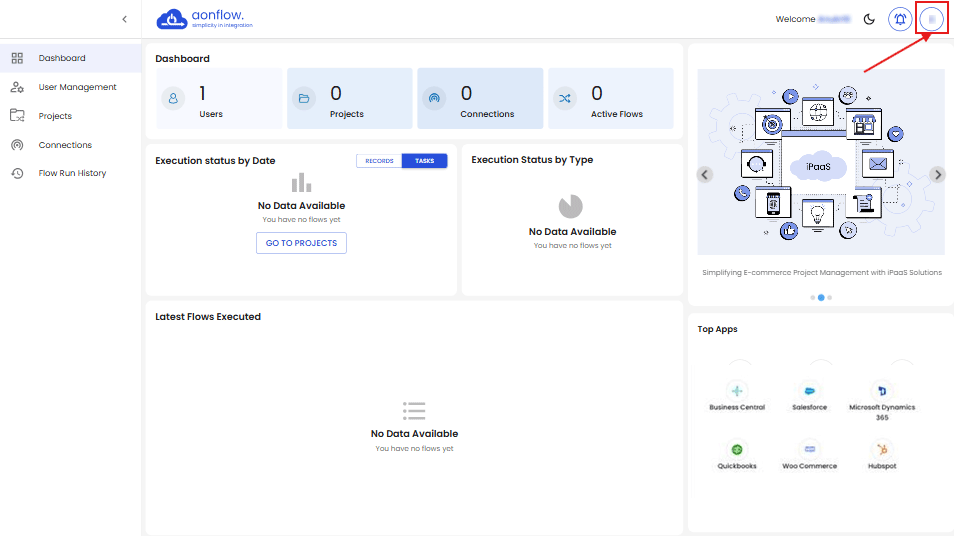
Task: Open Connections in sidebar
Action: pos(65,145)
